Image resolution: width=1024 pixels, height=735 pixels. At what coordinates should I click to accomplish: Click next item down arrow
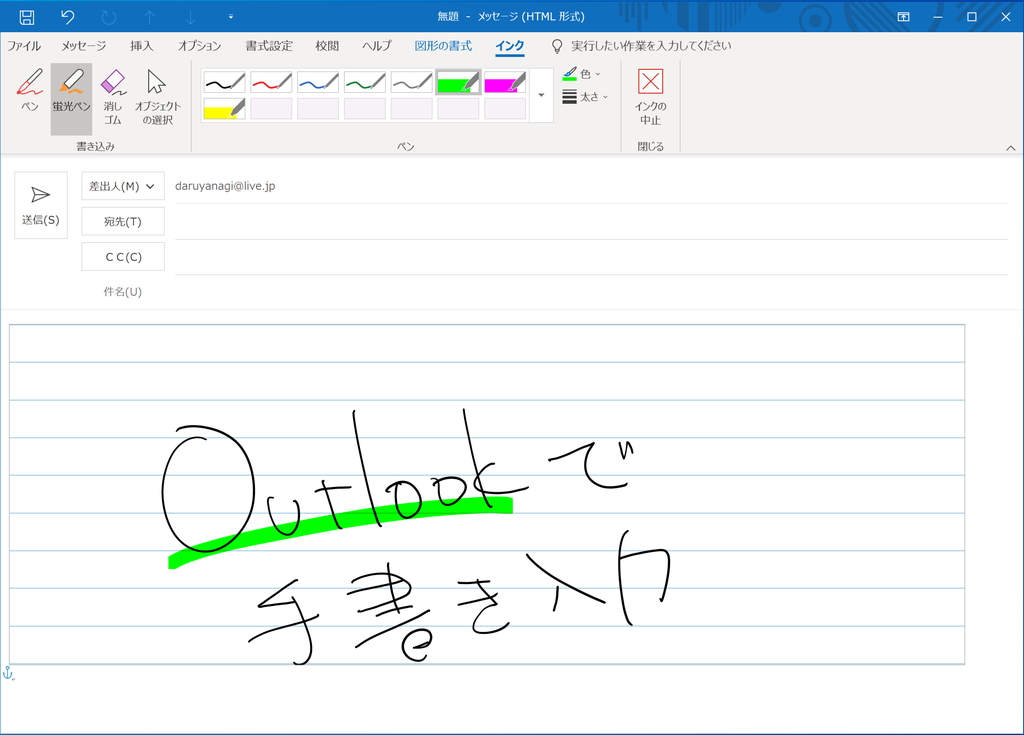point(190,17)
